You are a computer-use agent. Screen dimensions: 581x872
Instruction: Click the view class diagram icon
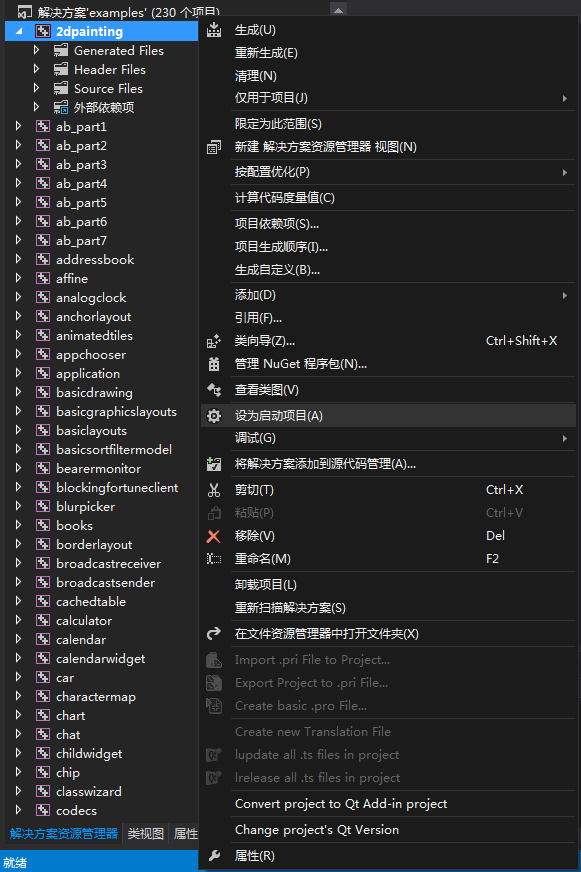(214, 390)
